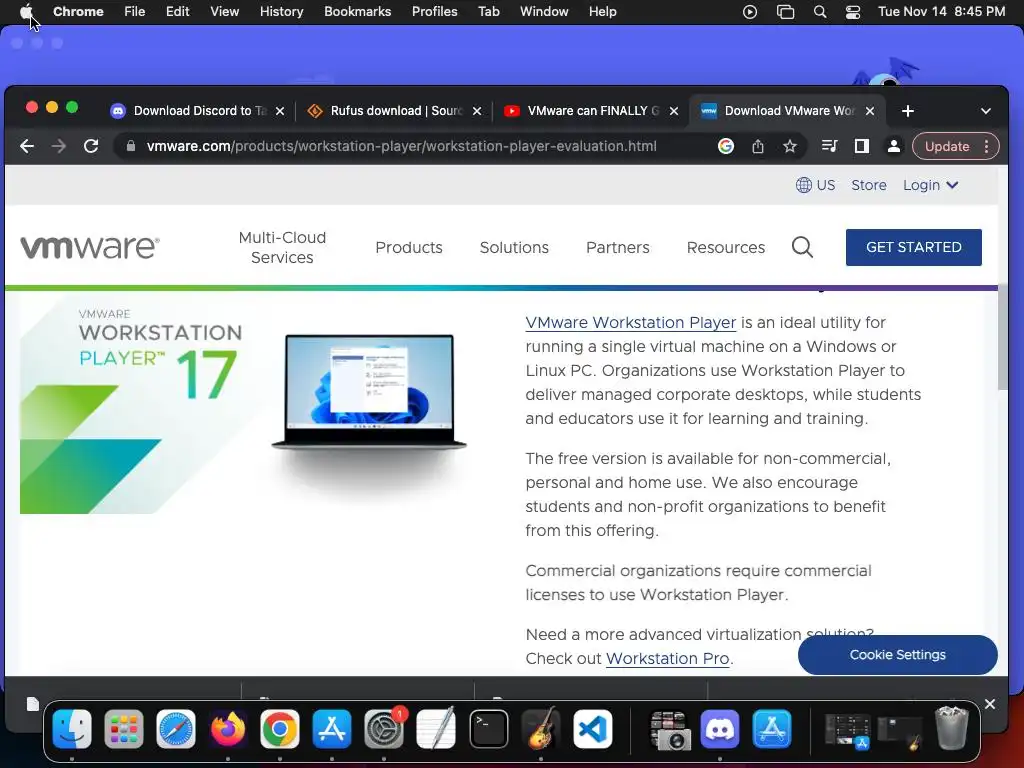Open Visual Studio Code from the dock

tap(593, 729)
